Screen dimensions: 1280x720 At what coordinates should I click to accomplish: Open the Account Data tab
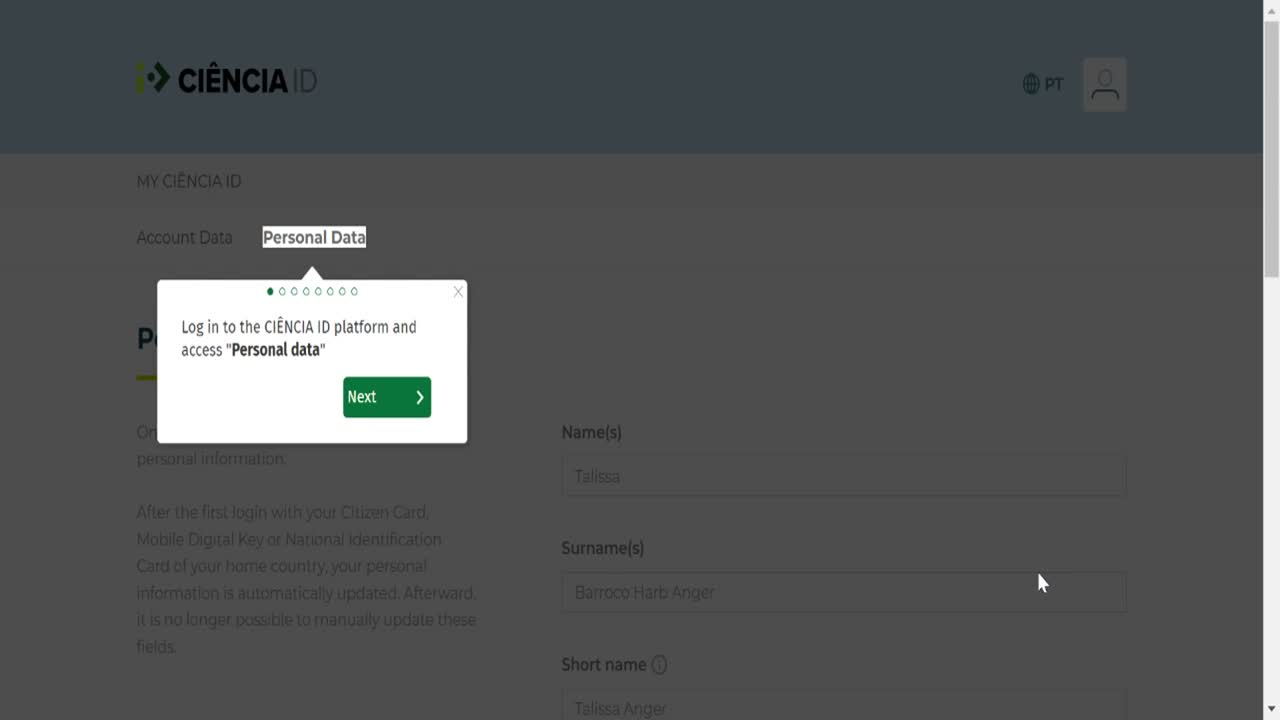click(x=184, y=237)
